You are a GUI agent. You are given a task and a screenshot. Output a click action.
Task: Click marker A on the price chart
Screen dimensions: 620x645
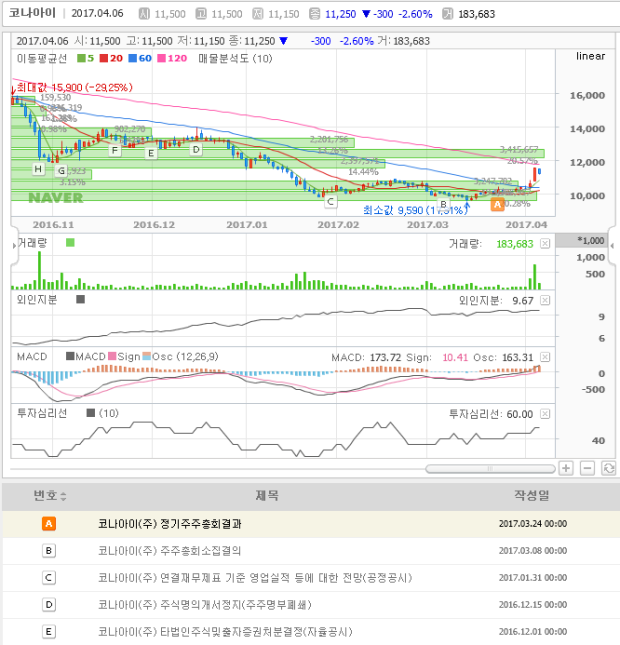pos(497,204)
